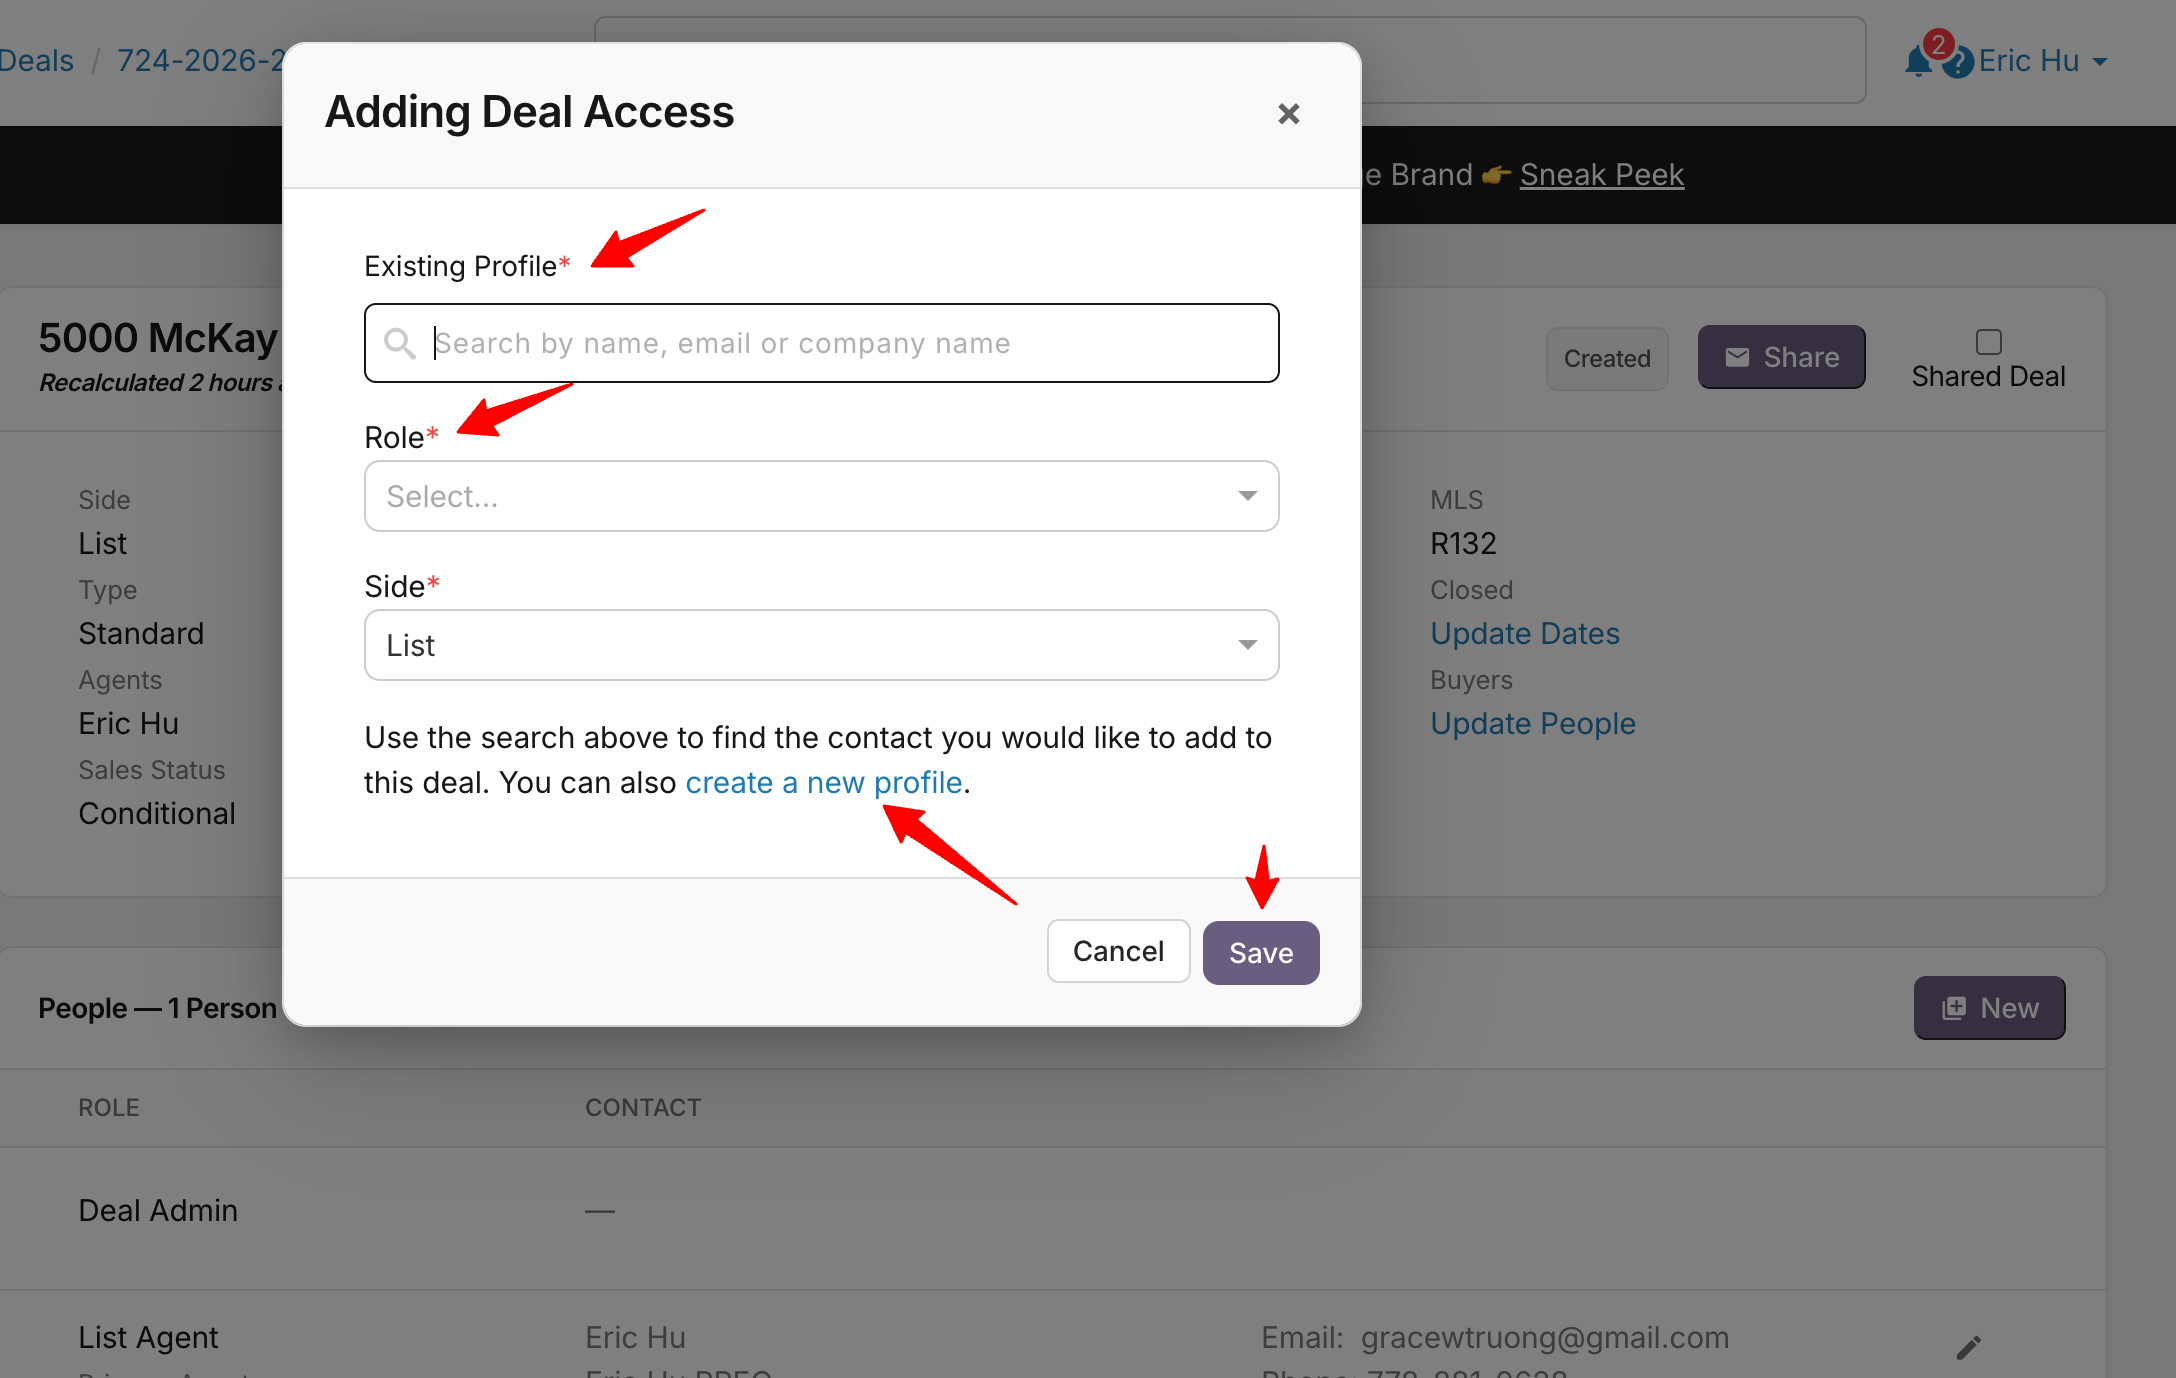Click create a new profile link
2176x1378 pixels.
[x=823, y=782]
